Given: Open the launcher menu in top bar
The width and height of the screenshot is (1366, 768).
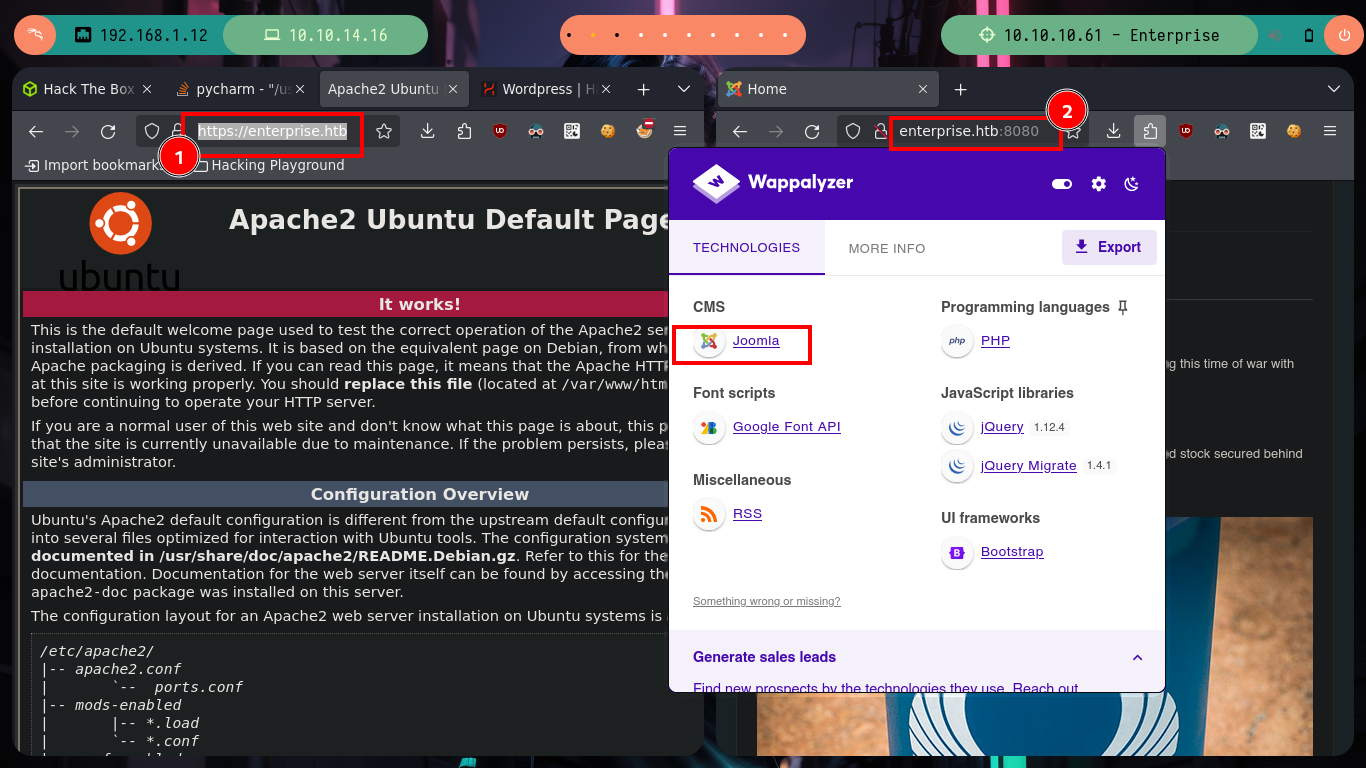Looking at the screenshot, I should (x=35, y=35).
